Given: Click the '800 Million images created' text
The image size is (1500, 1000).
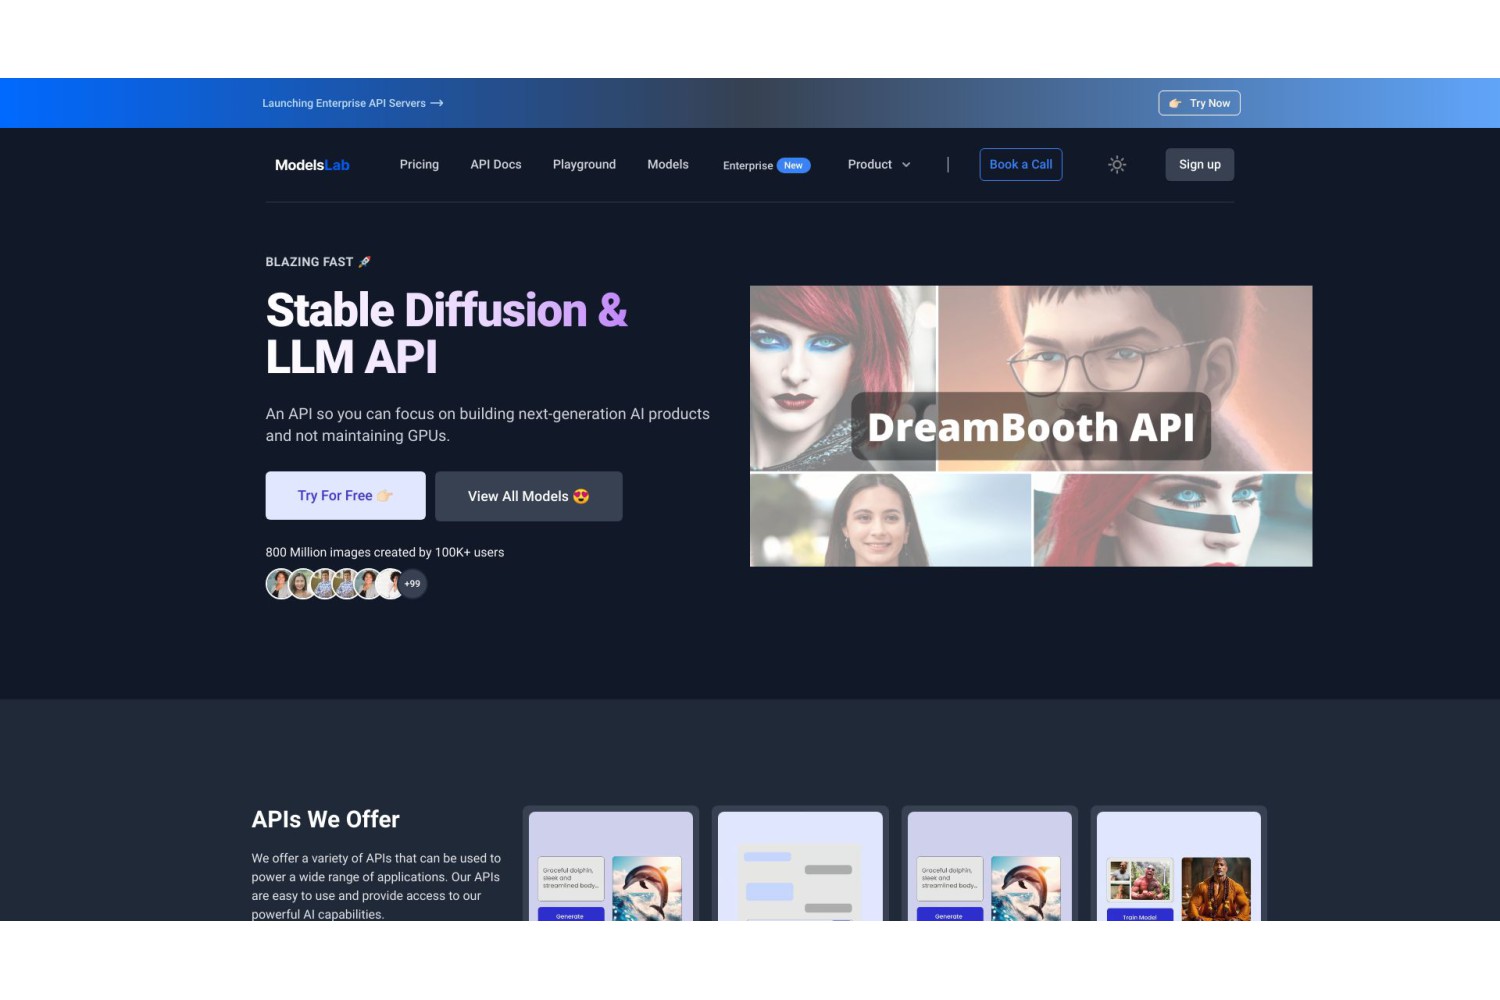Looking at the screenshot, I should click(x=385, y=552).
